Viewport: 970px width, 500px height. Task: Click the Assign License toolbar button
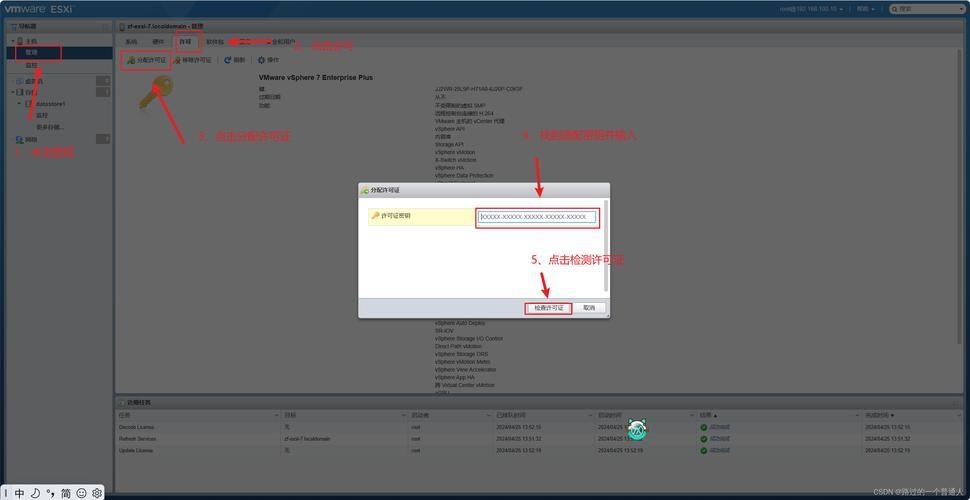pyautogui.click(x=146, y=60)
